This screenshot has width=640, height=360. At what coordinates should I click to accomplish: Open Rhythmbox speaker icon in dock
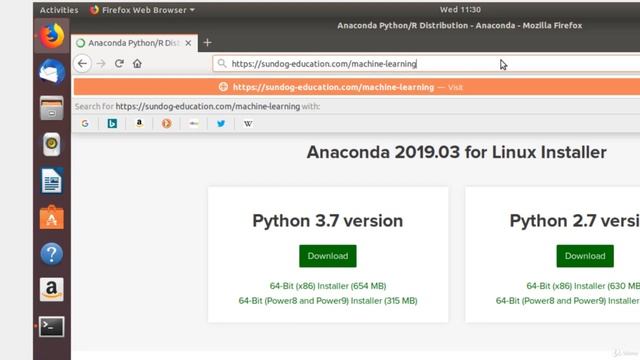pos(52,144)
